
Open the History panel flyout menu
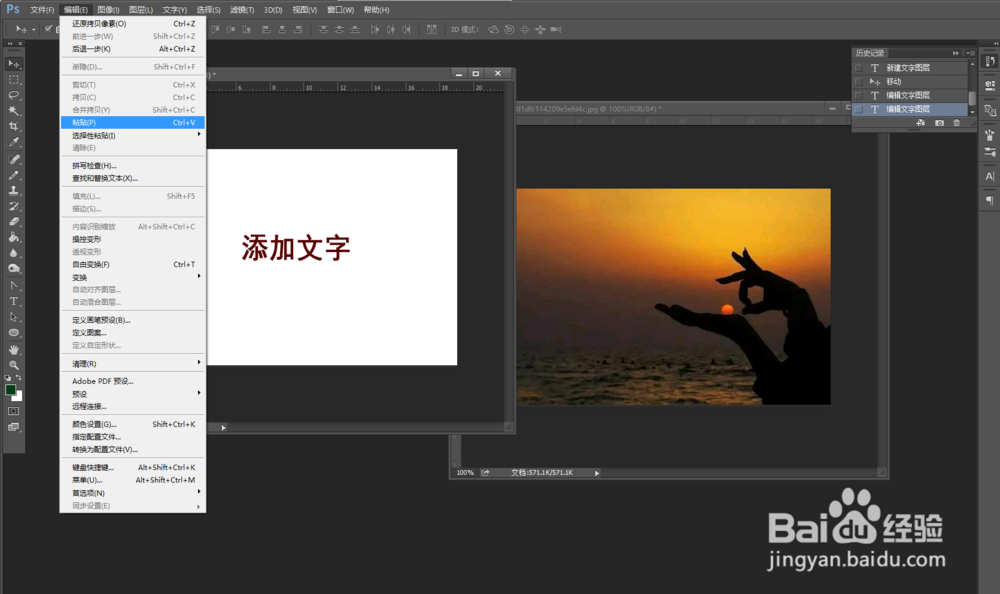tap(969, 52)
